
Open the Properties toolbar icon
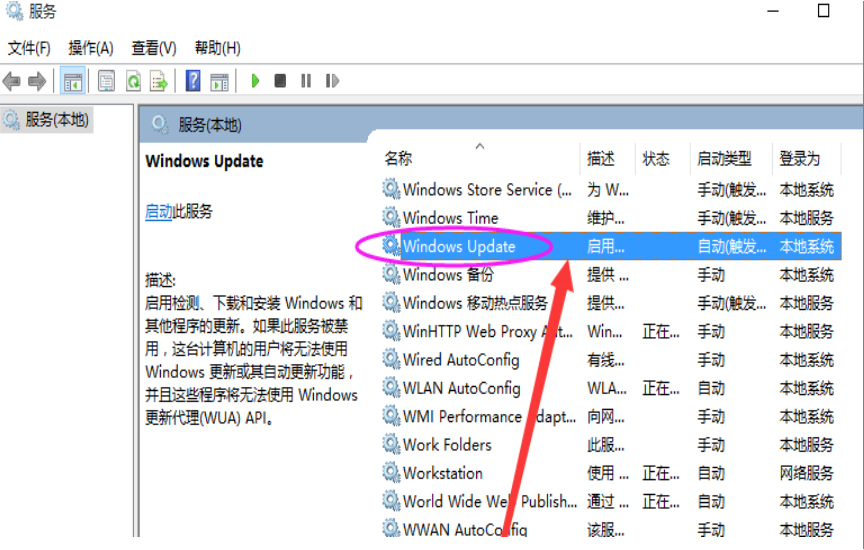tap(106, 82)
